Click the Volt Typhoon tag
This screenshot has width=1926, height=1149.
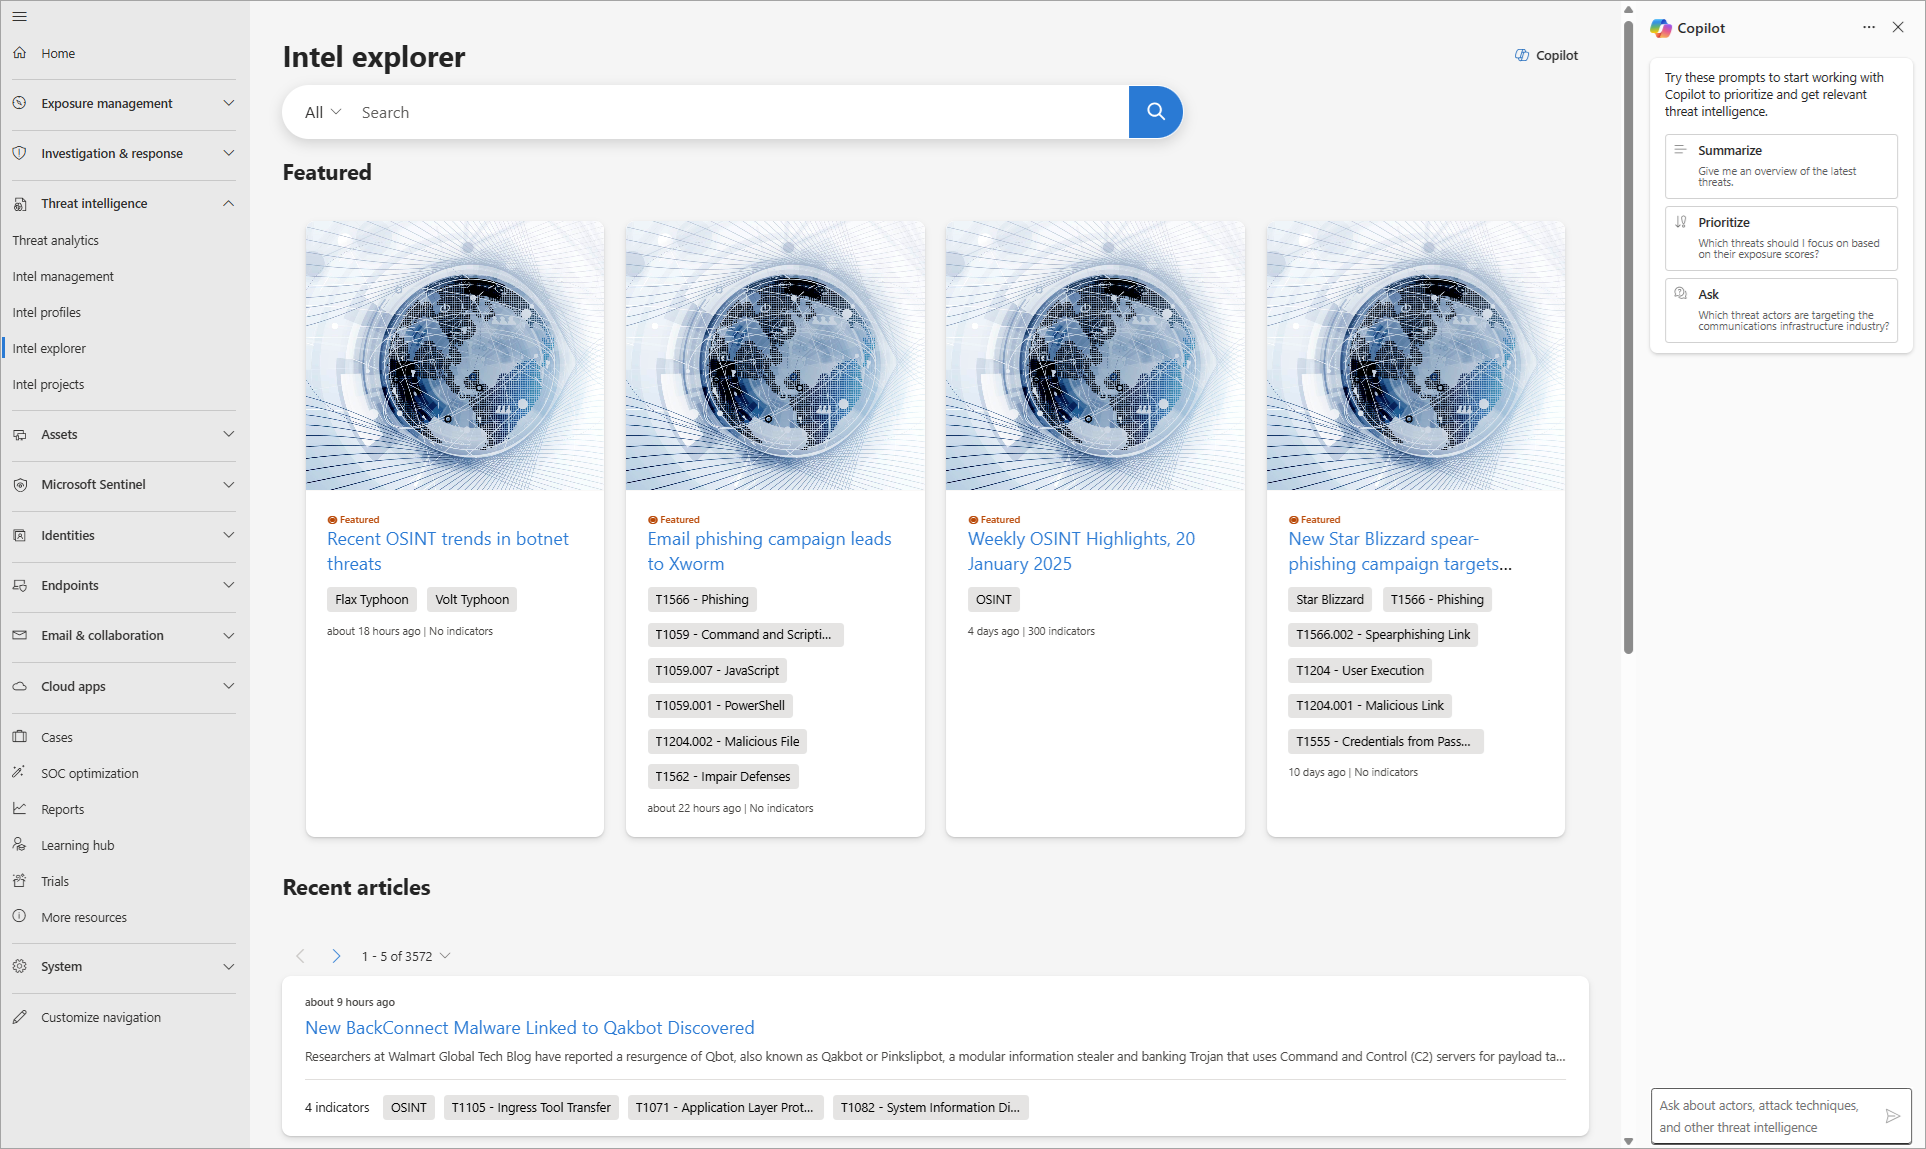coord(472,600)
